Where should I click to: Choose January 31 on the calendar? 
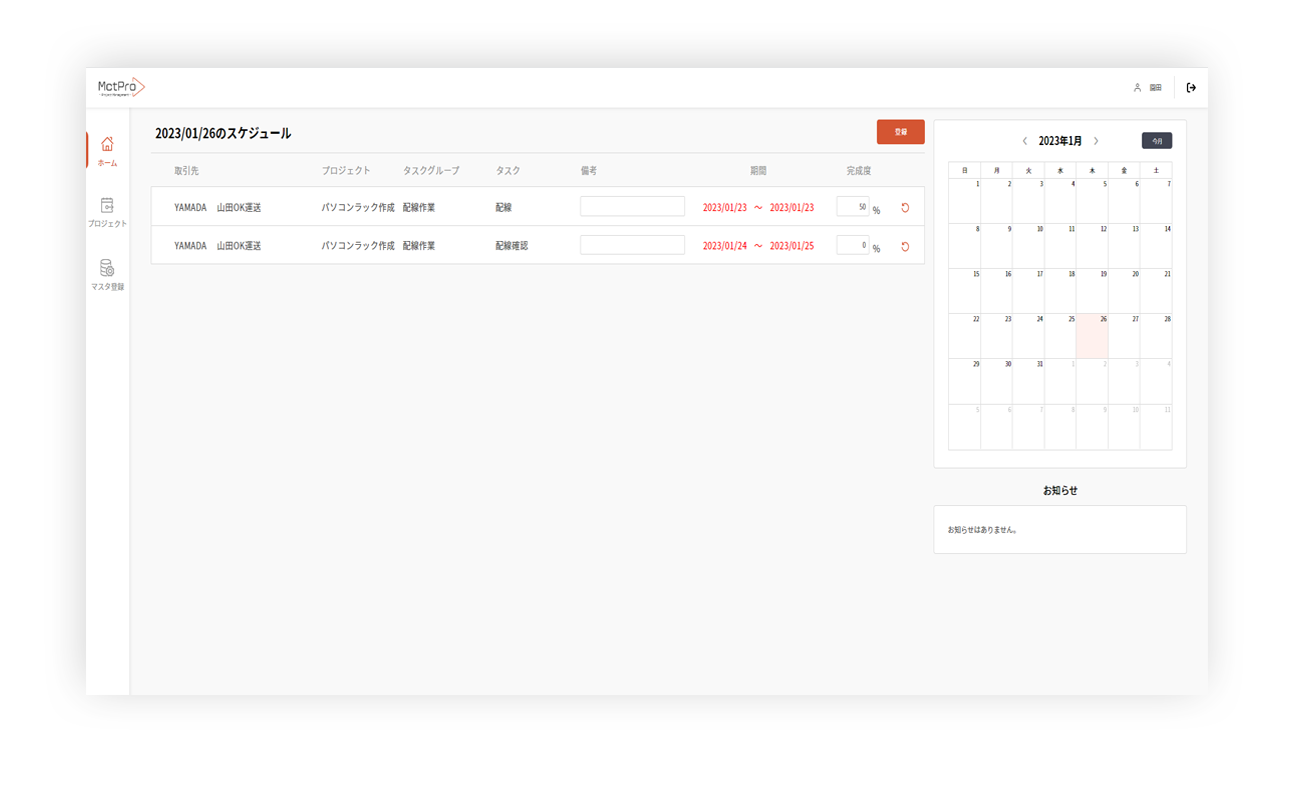pos(1028,381)
